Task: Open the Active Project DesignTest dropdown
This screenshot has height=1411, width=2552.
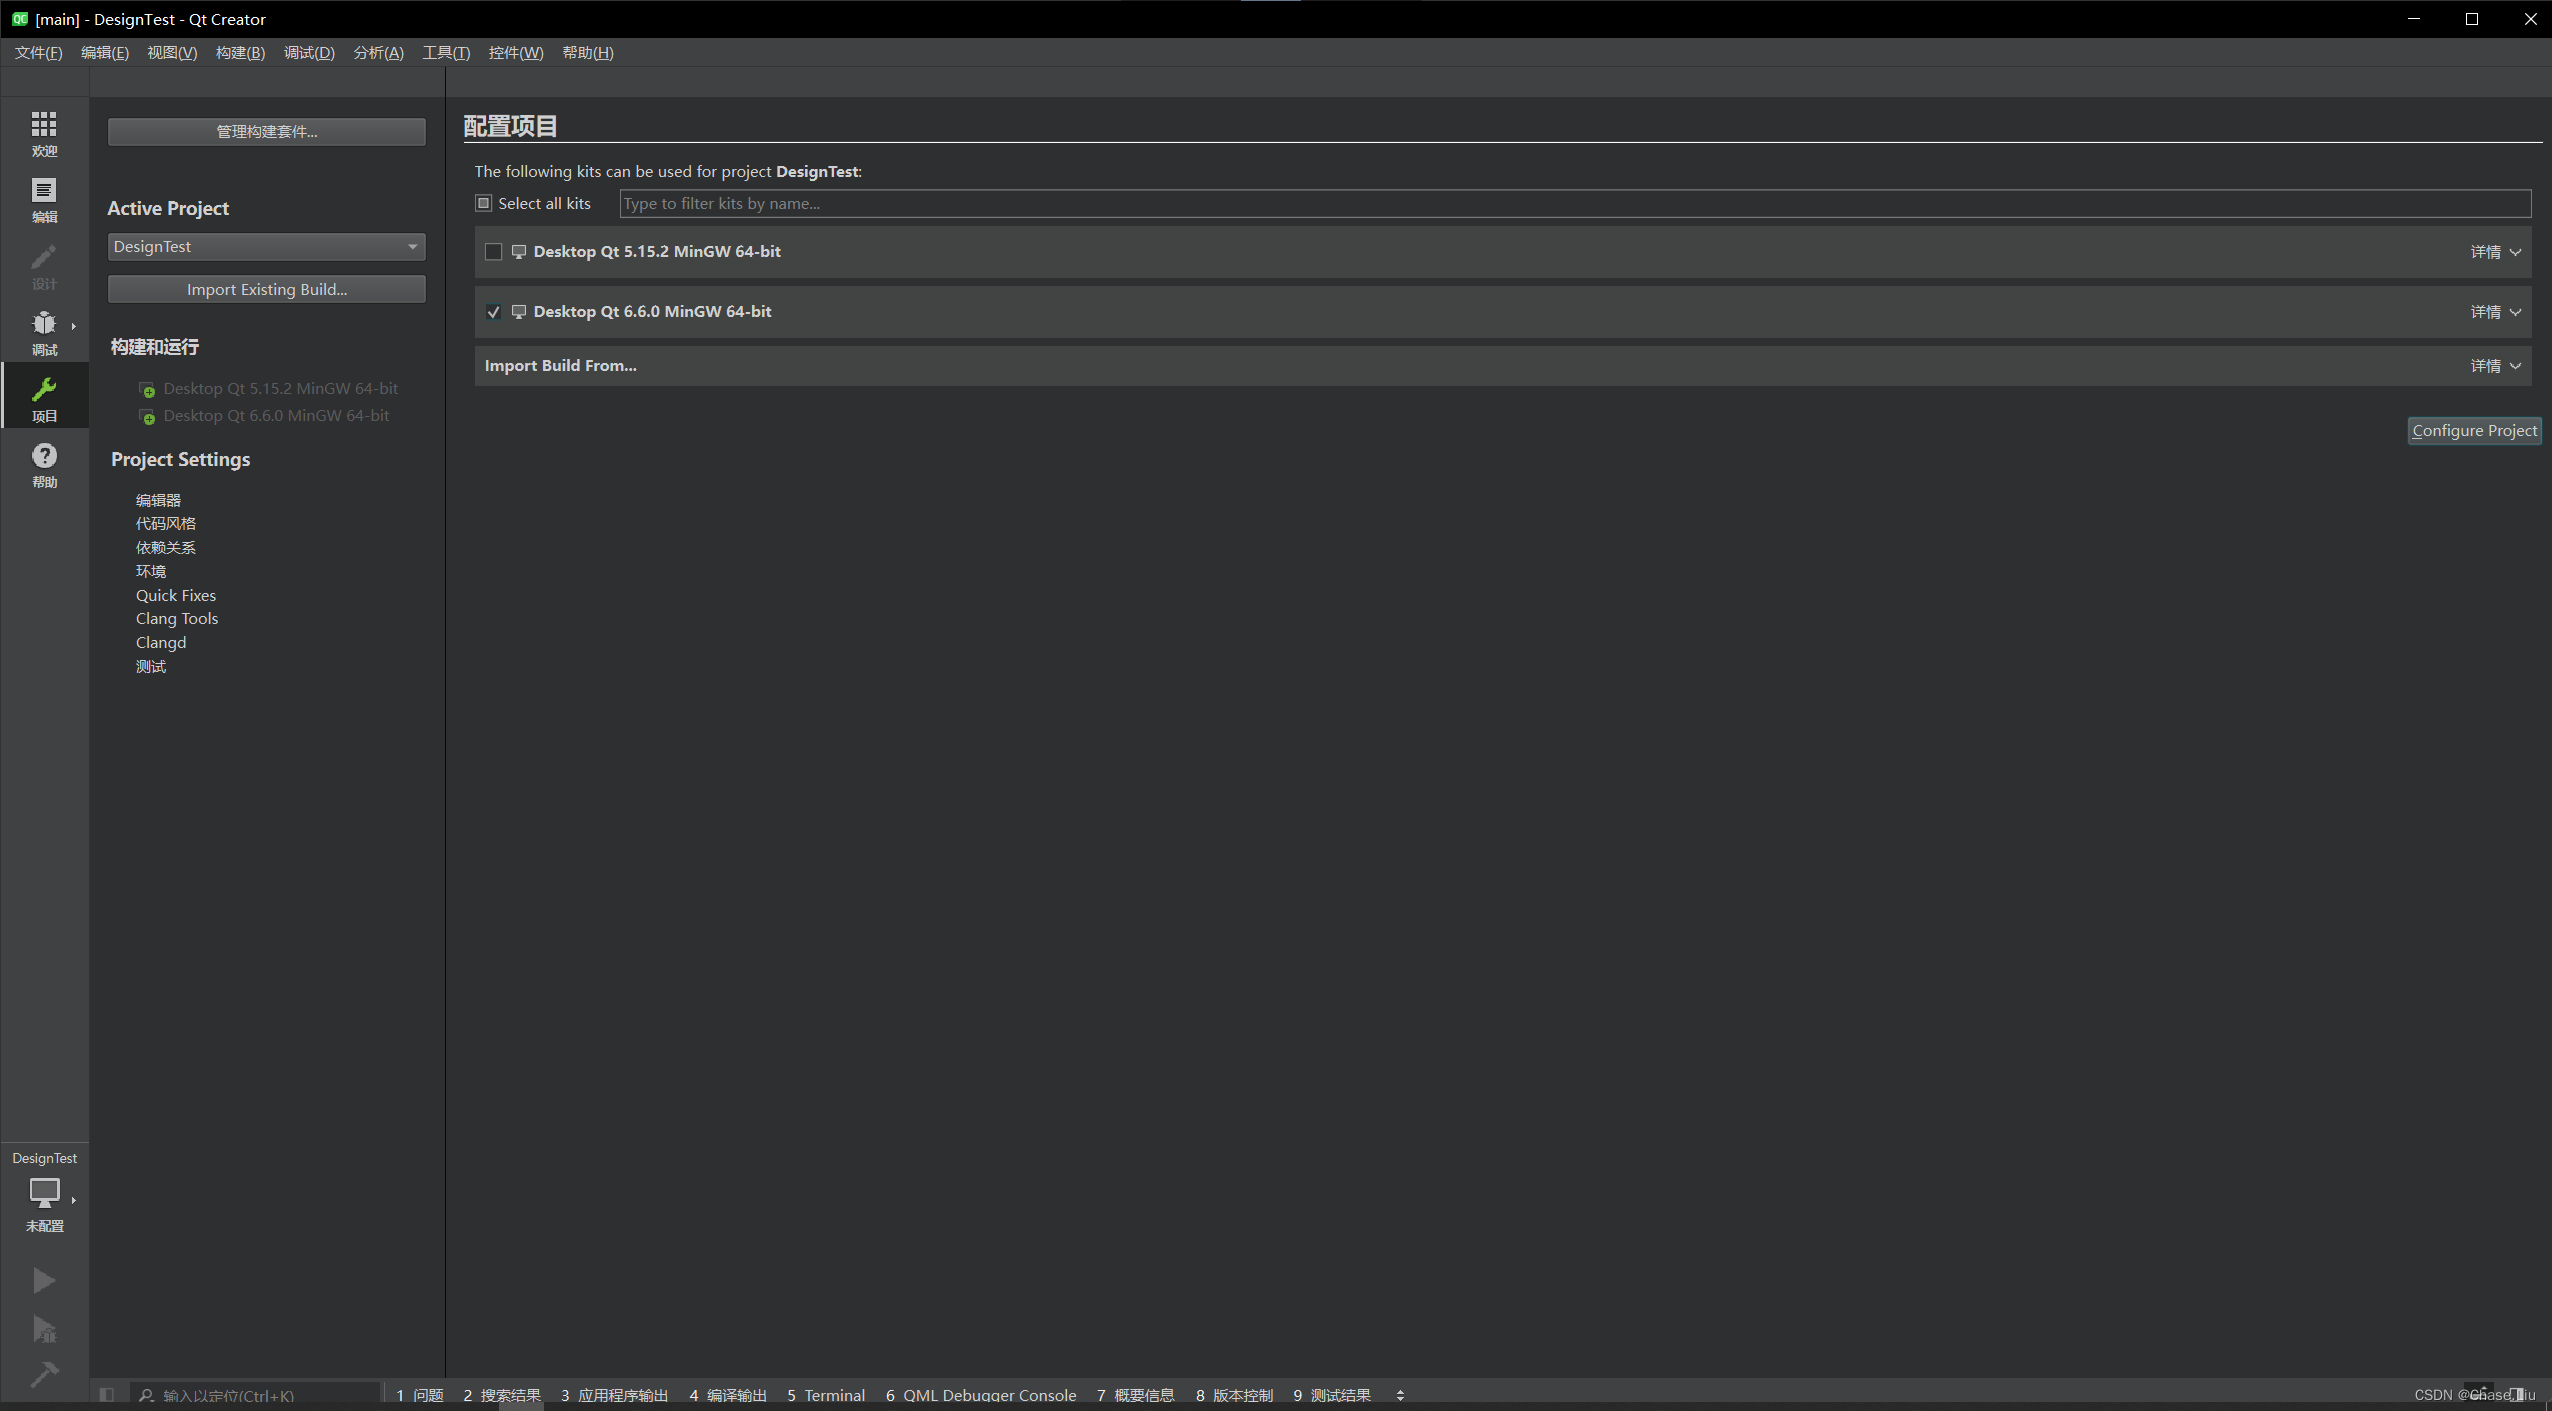Action: coord(266,246)
